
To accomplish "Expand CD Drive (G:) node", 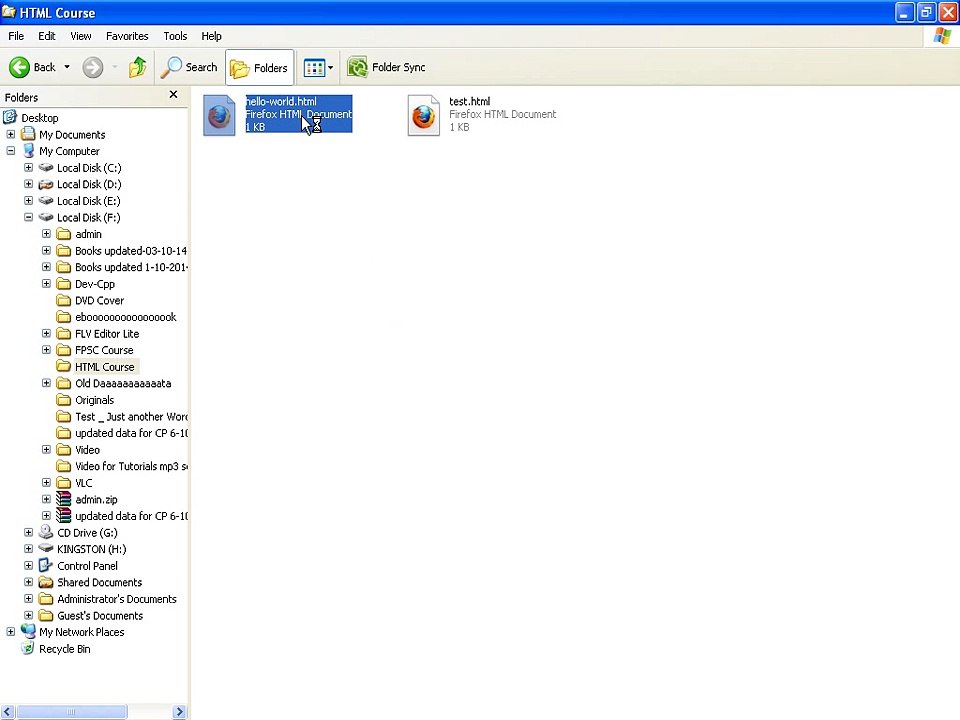I will coord(29,532).
